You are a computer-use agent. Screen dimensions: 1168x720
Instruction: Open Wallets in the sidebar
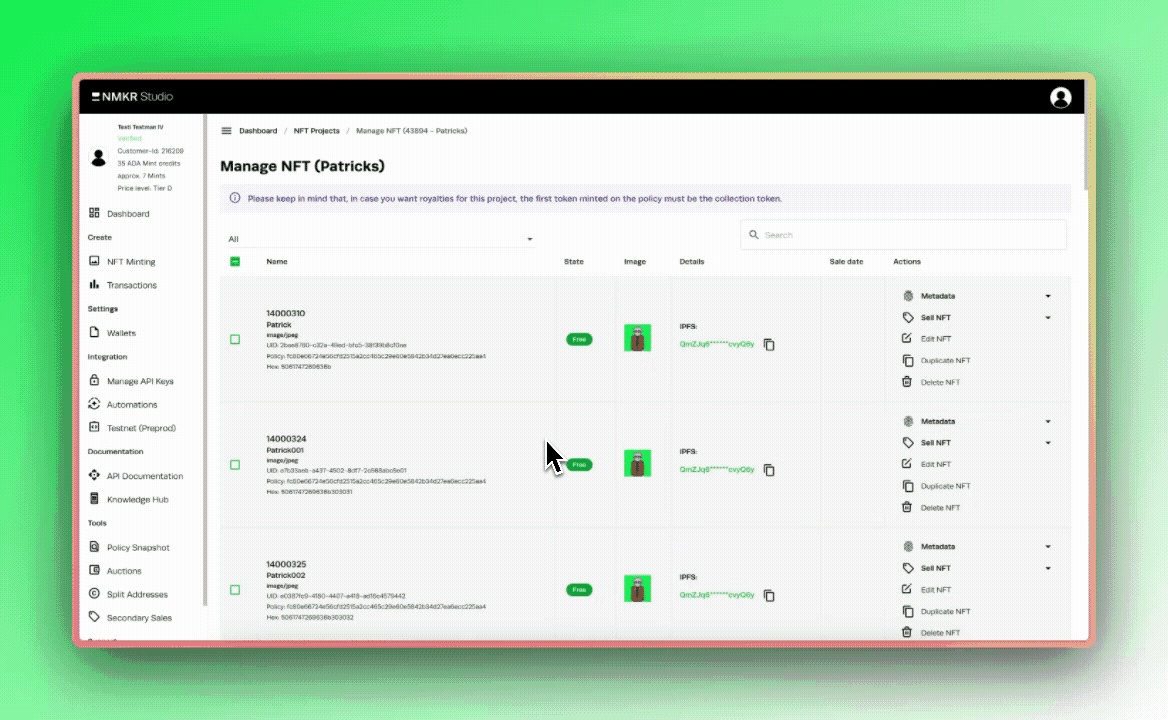click(121, 333)
